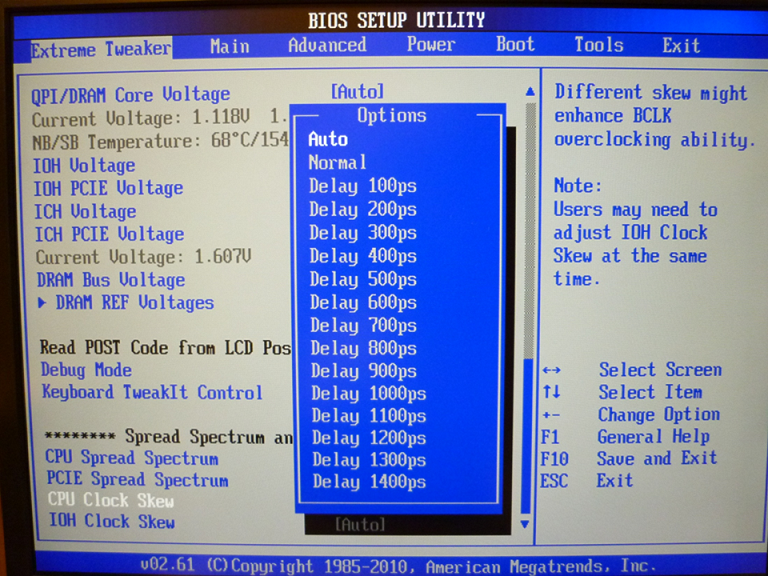The height and width of the screenshot is (576, 768).
Task: Click the blue scrollbar thumb
Action: (x=526, y=436)
